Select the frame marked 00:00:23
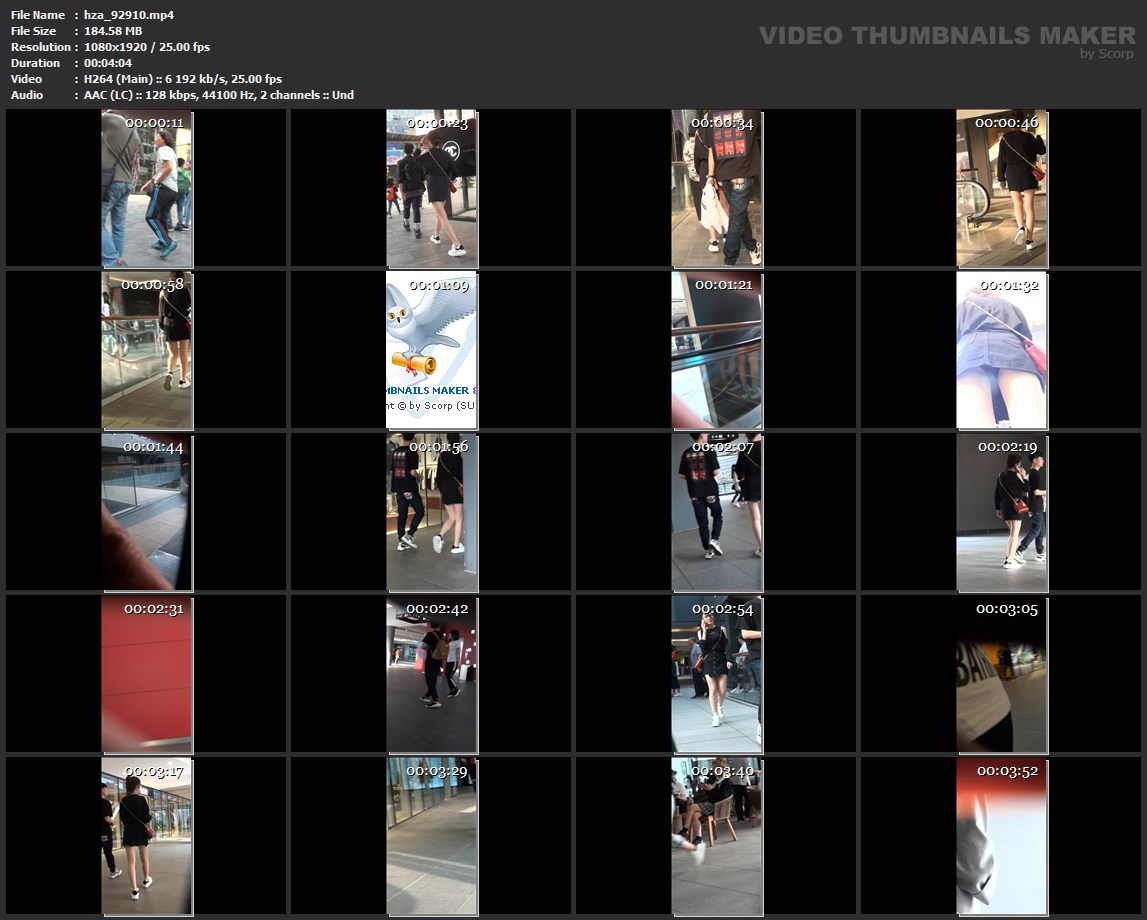This screenshot has width=1147, height=920. [432, 188]
